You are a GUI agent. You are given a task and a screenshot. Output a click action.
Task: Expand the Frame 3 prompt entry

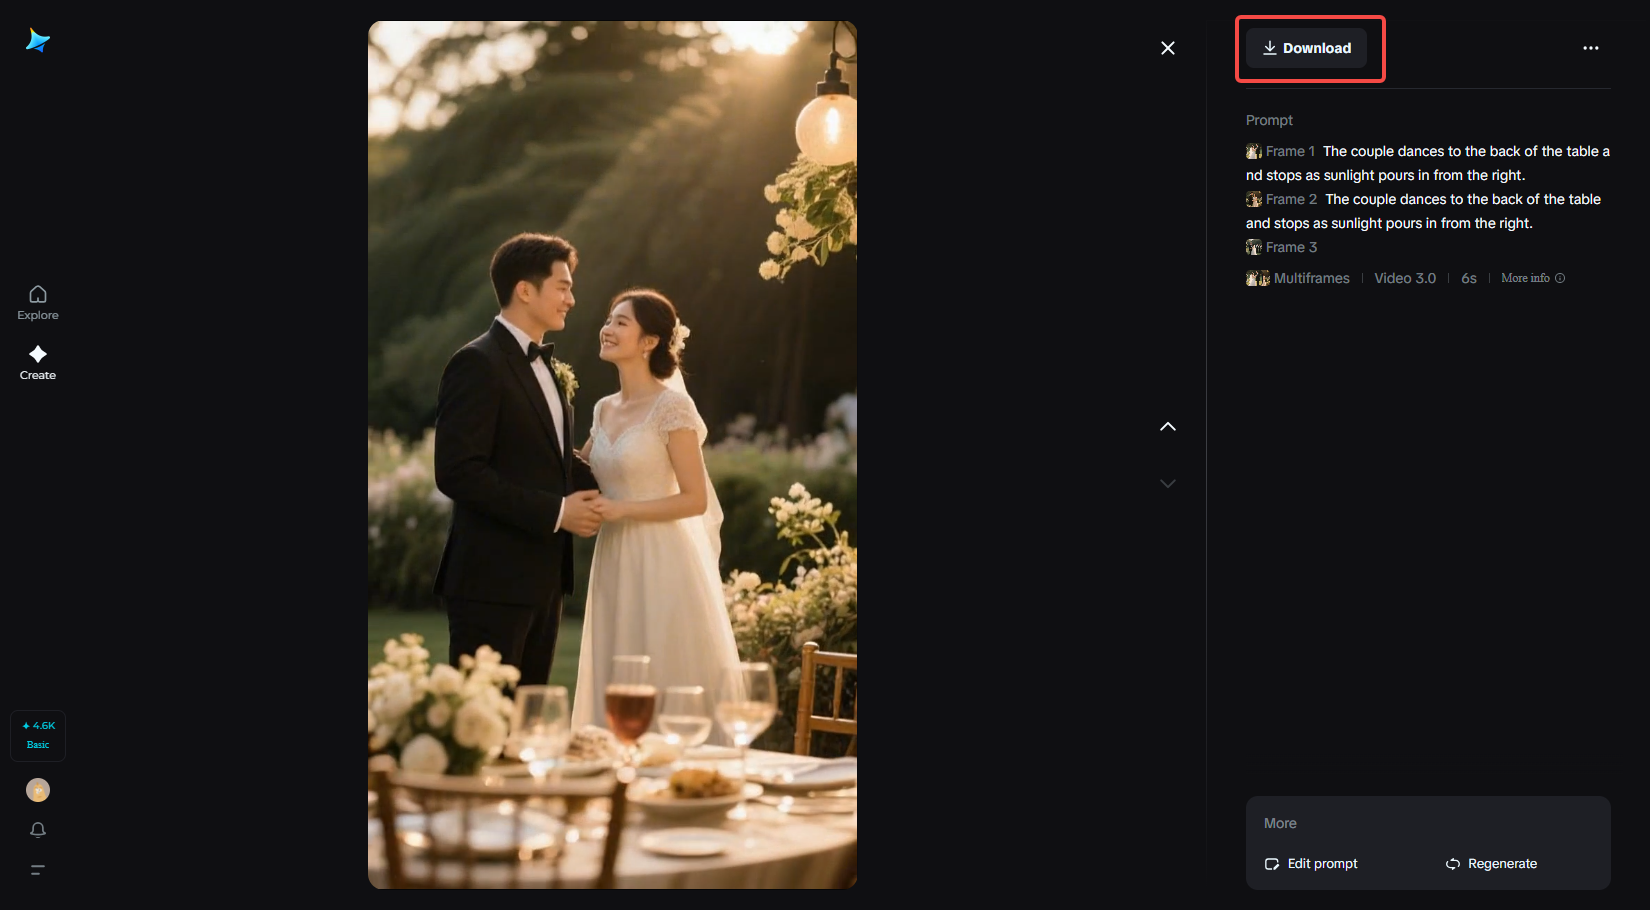1290,247
